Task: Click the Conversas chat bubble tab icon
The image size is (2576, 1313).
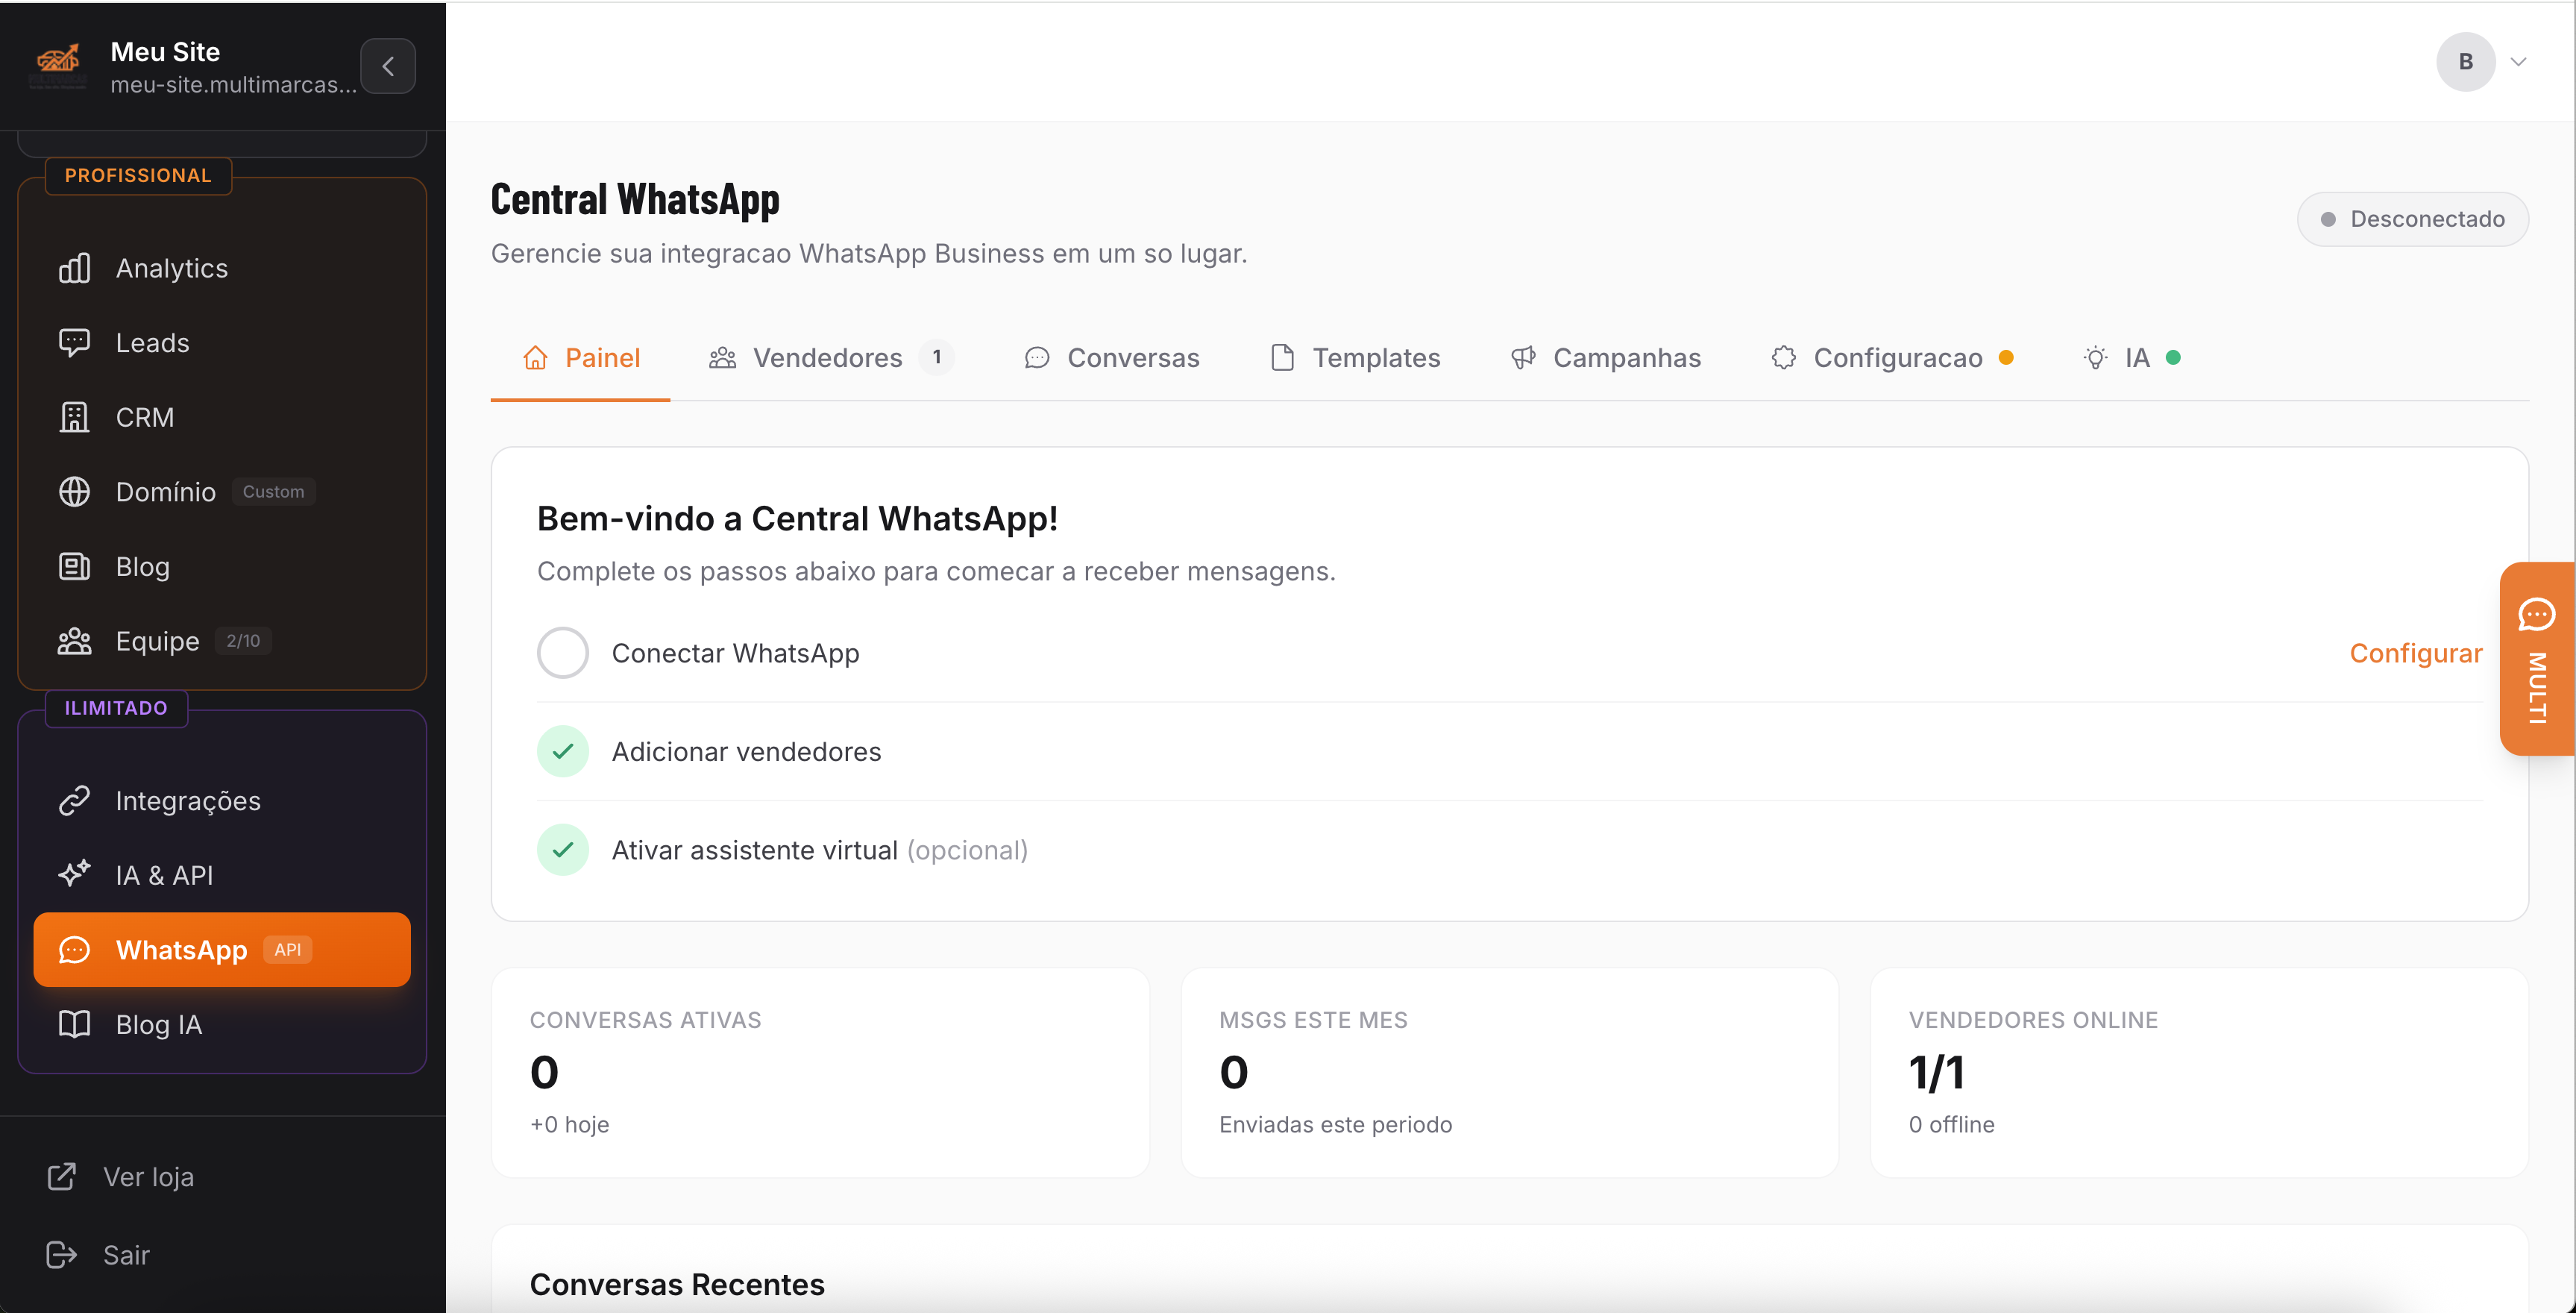Action: coord(1037,358)
